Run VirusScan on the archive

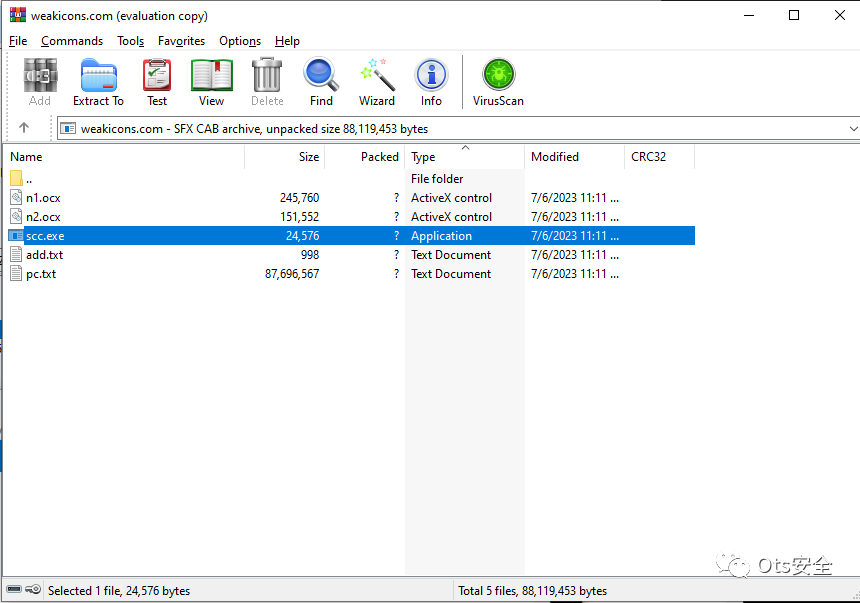click(498, 82)
